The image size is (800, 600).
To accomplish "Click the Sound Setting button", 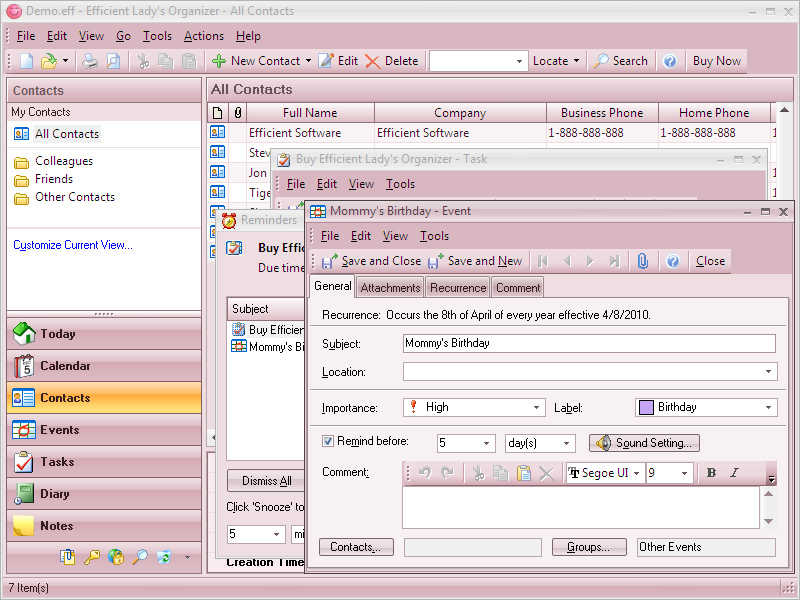I will coord(644,443).
